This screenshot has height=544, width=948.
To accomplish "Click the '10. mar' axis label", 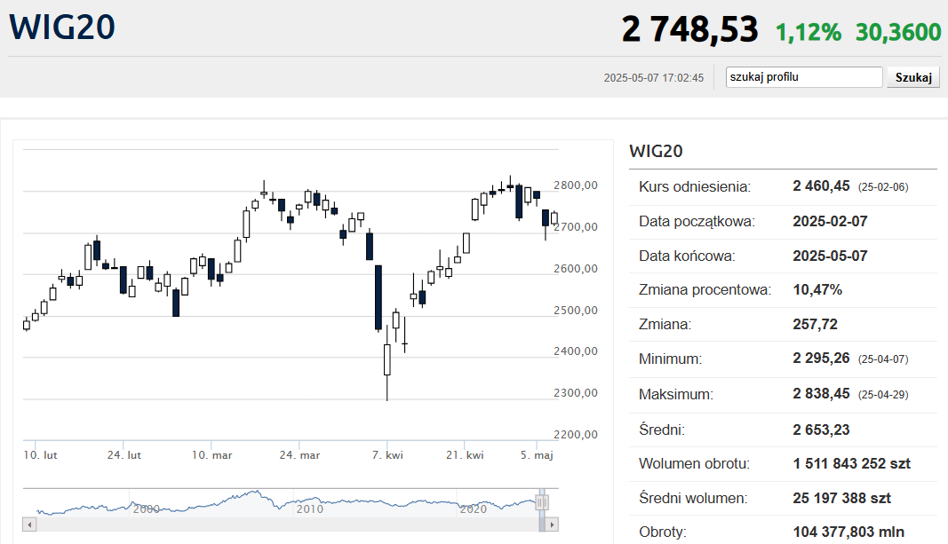I will tap(212, 455).
